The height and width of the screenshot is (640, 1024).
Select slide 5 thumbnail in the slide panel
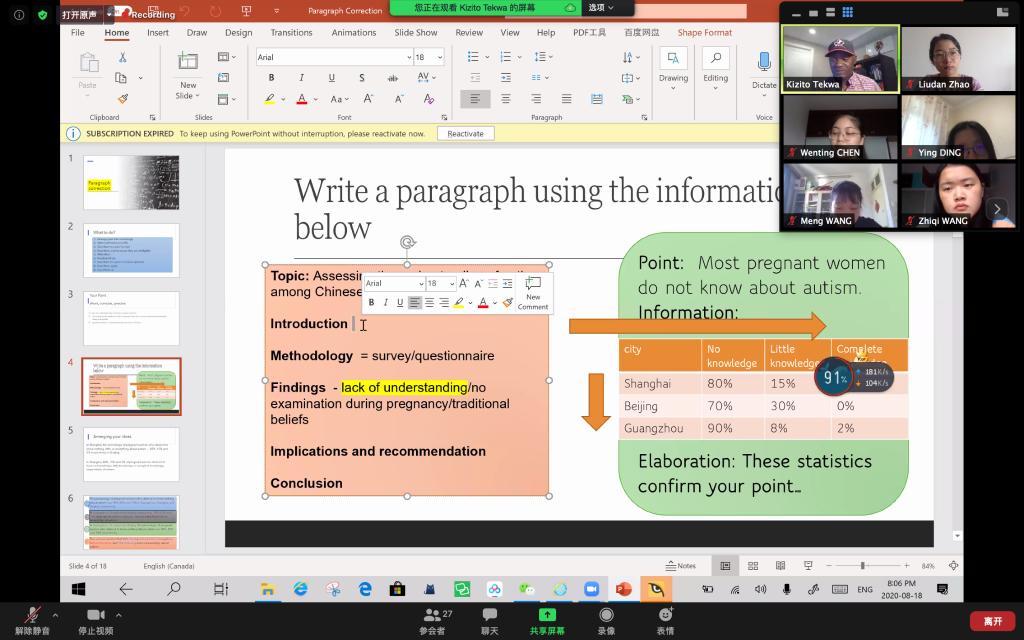click(x=131, y=454)
